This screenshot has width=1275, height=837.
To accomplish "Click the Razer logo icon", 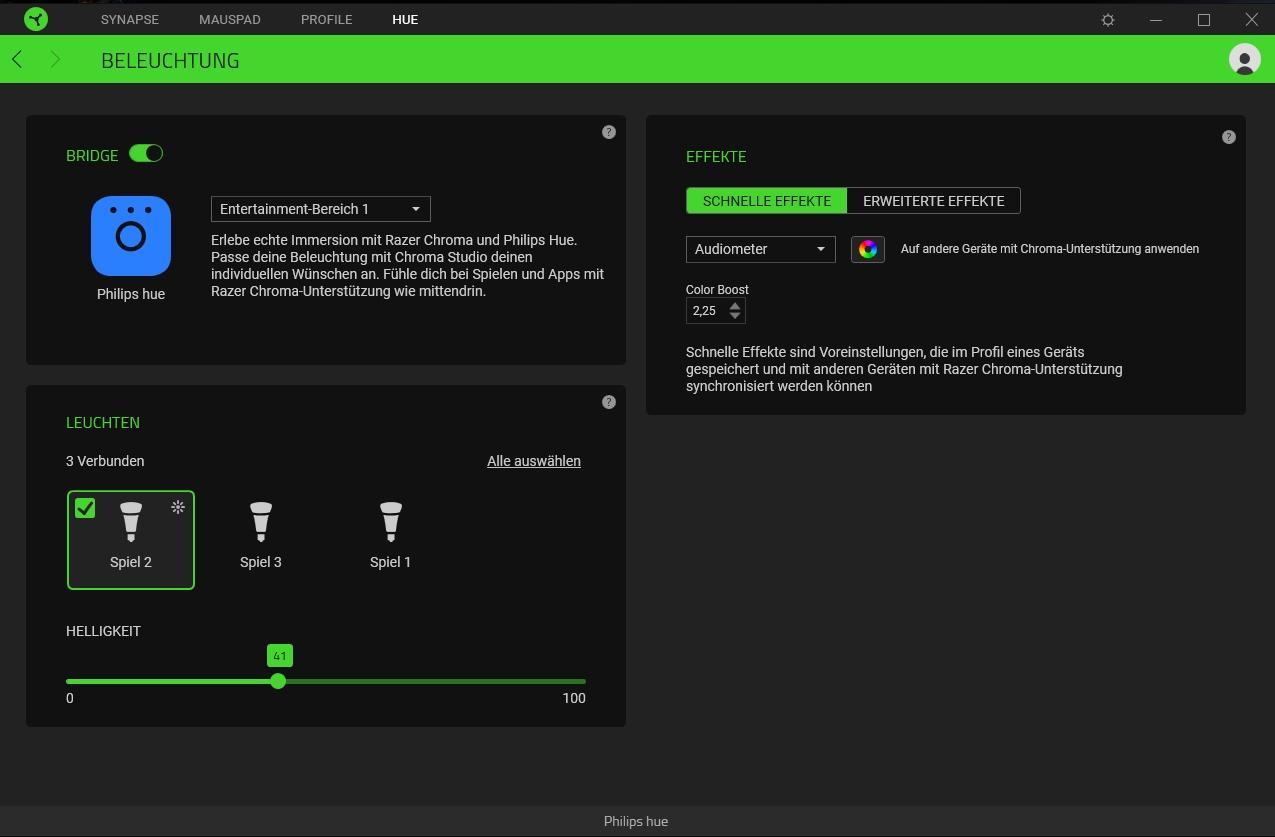I will (x=36, y=19).
